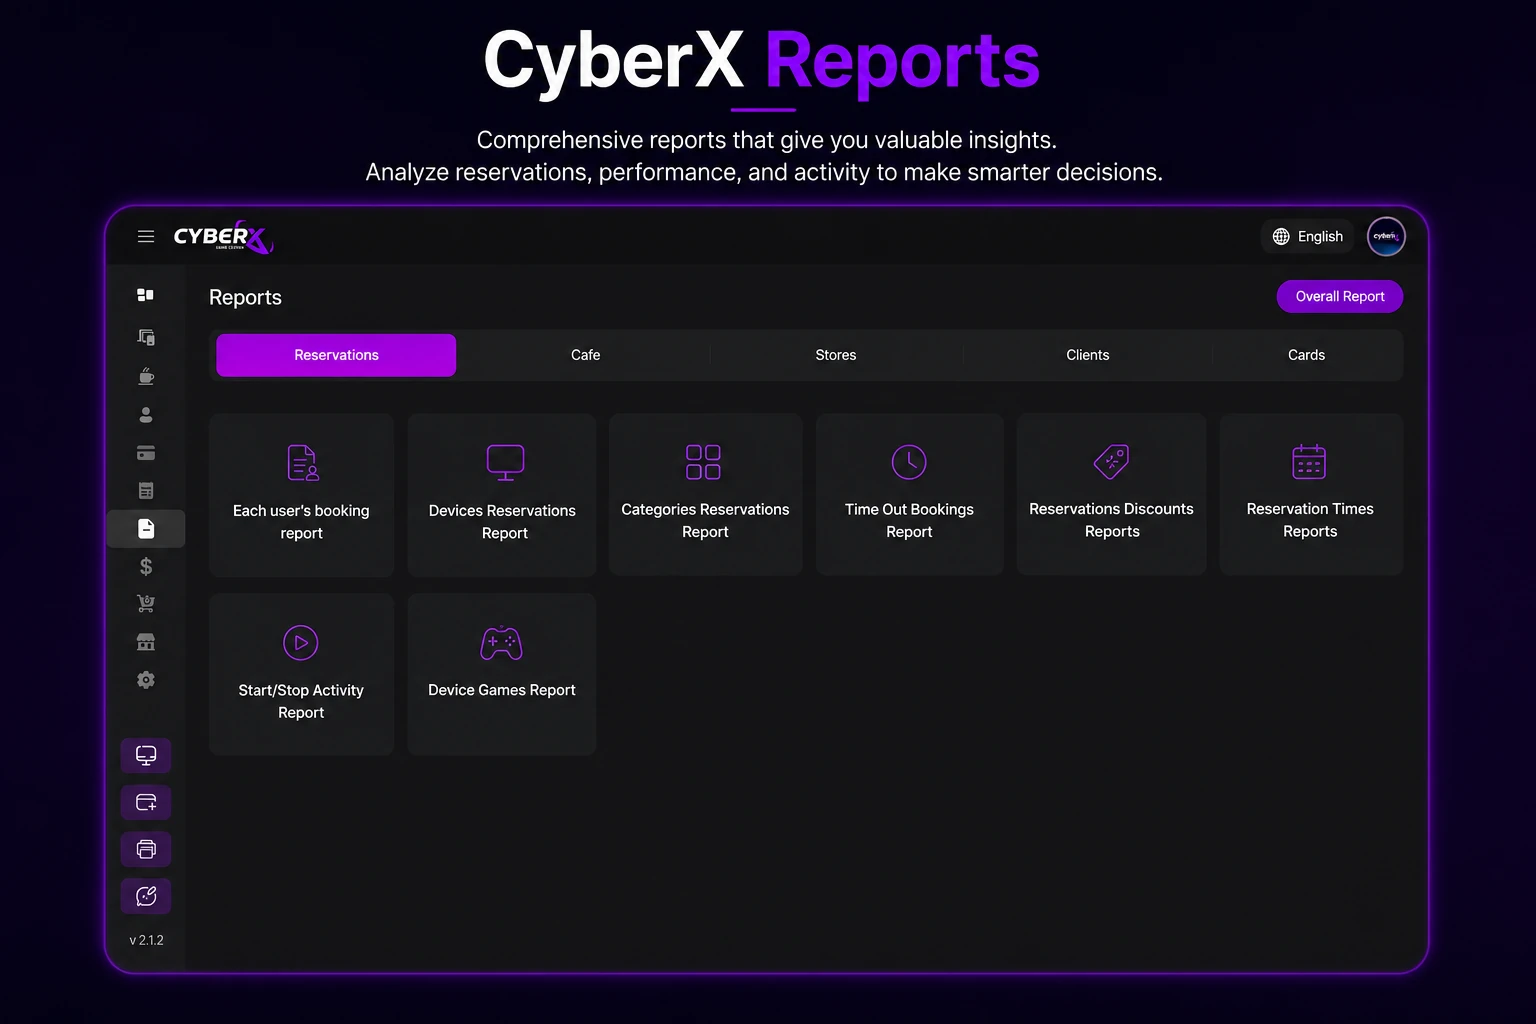Select the reports document sidebar icon

(146, 528)
